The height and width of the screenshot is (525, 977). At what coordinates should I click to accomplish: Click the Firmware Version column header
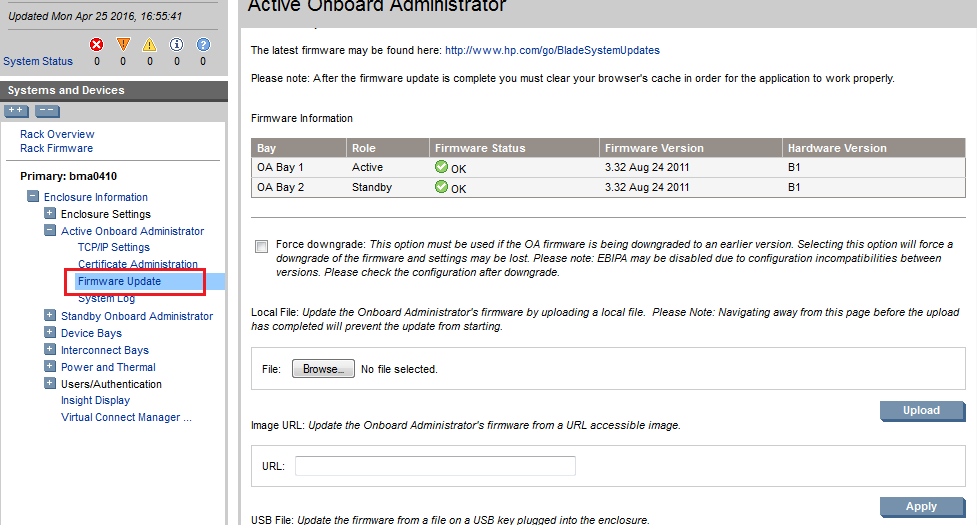(690, 148)
